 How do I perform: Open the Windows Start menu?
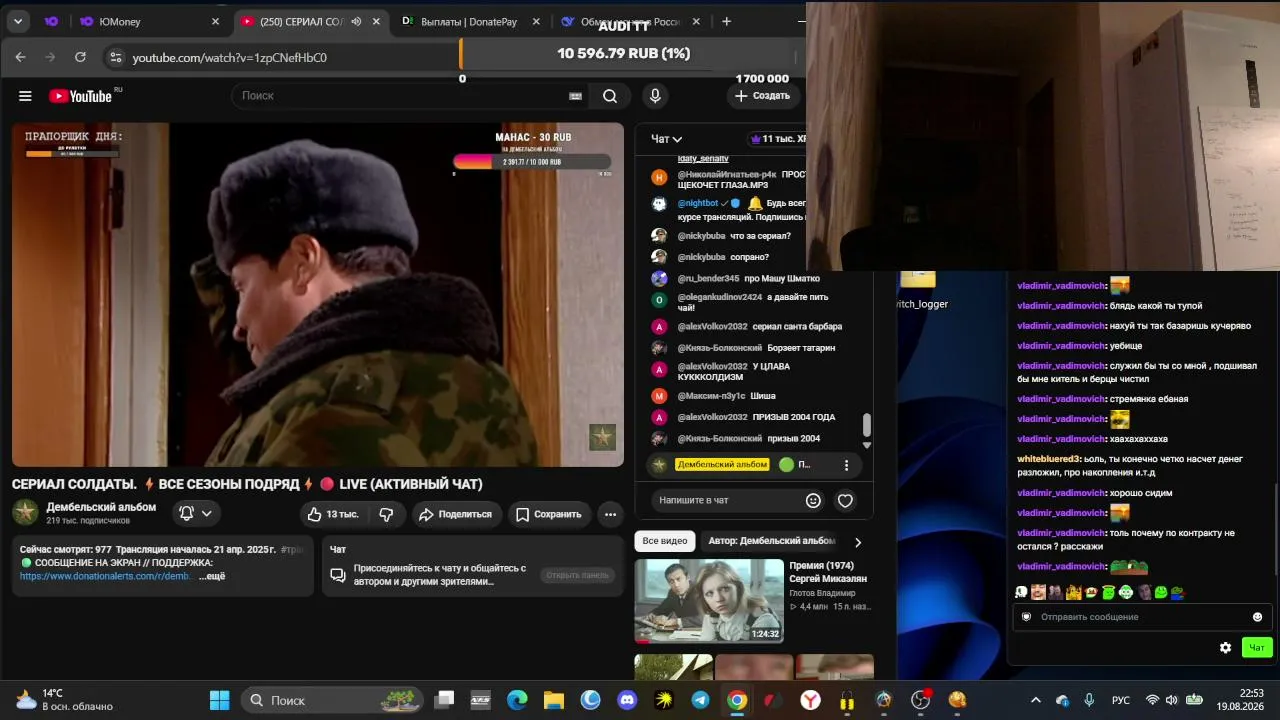[x=219, y=700]
